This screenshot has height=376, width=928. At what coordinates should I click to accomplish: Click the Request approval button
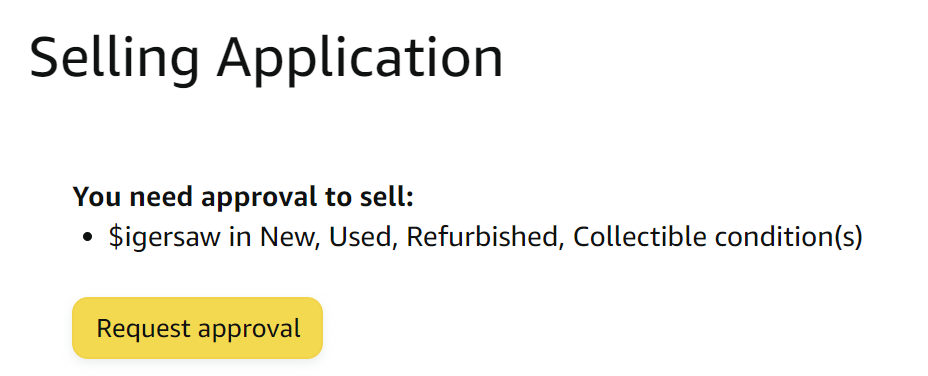click(197, 328)
